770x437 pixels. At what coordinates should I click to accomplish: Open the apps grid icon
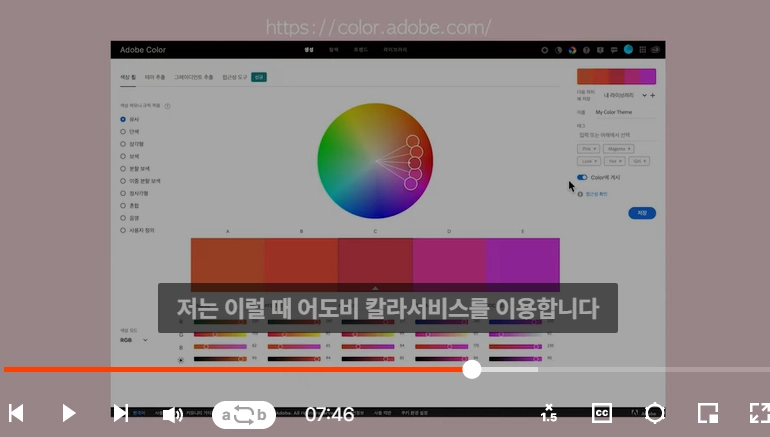point(642,50)
